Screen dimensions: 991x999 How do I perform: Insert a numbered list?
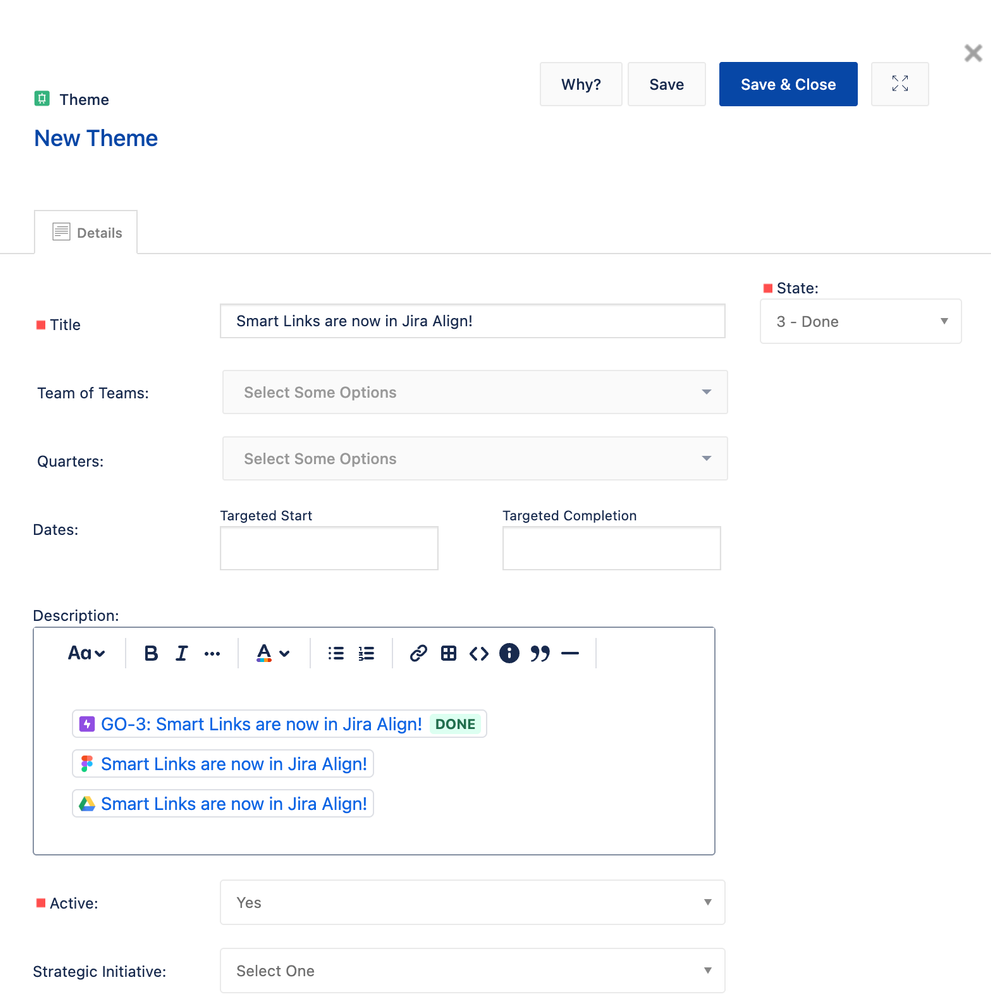point(366,653)
